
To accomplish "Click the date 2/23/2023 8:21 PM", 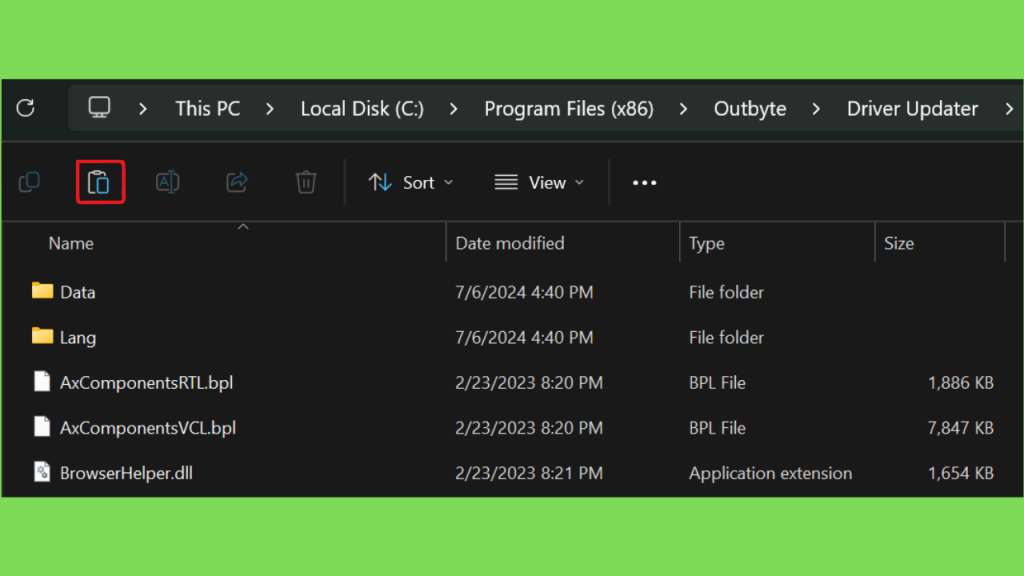I will pyautogui.click(x=529, y=473).
